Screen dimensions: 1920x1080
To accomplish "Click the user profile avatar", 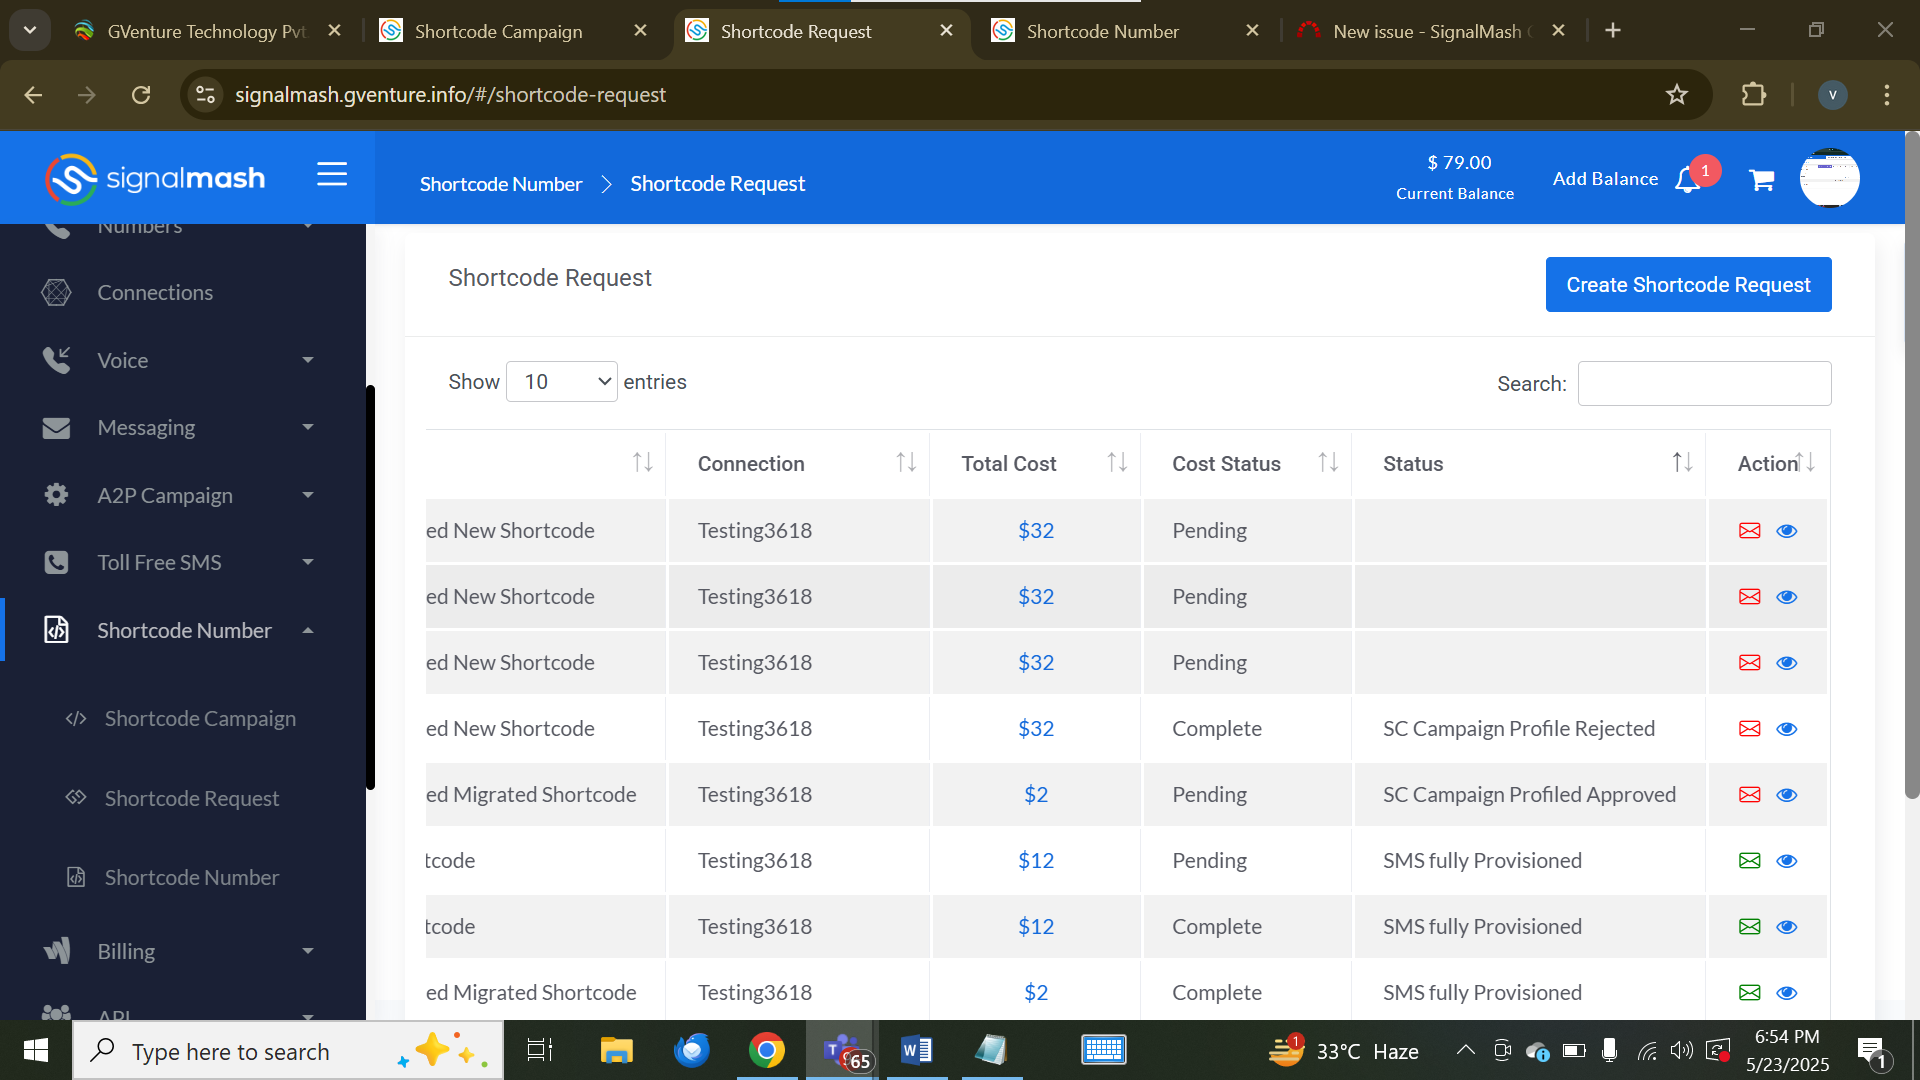I will [1829, 178].
